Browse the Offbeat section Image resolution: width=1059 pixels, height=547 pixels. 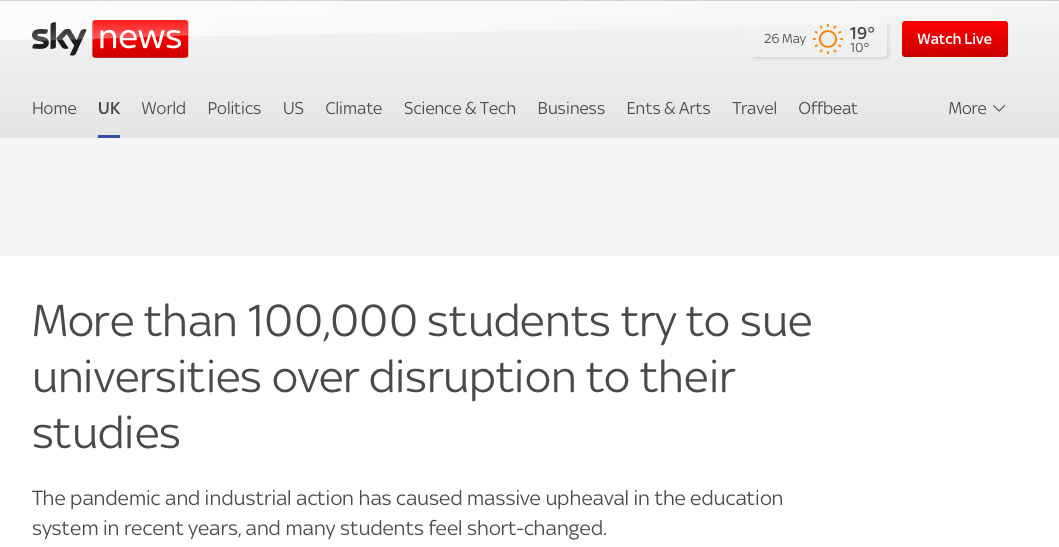click(827, 108)
